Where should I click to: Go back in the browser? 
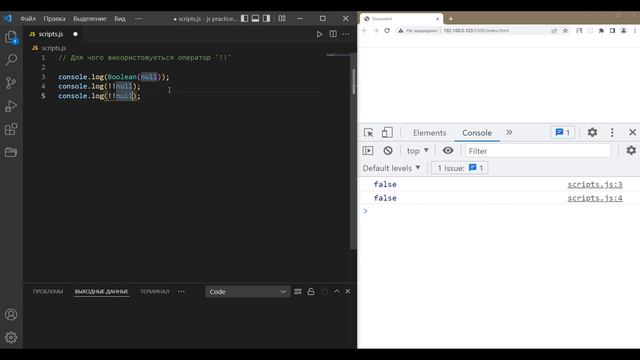(x=365, y=31)
